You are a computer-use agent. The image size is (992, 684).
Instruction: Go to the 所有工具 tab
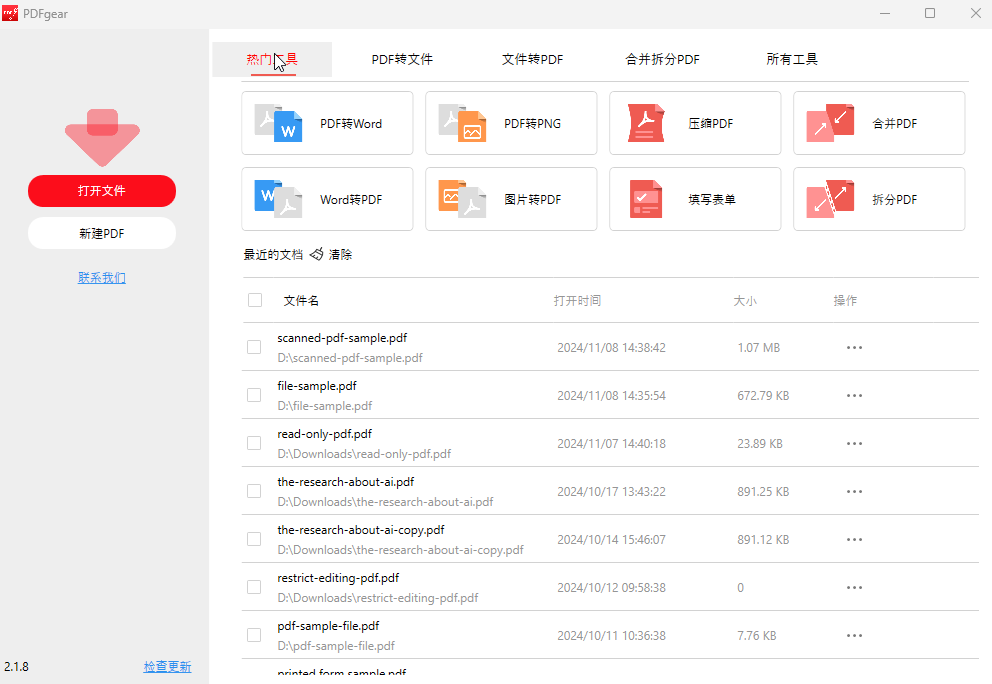(792, 60)
